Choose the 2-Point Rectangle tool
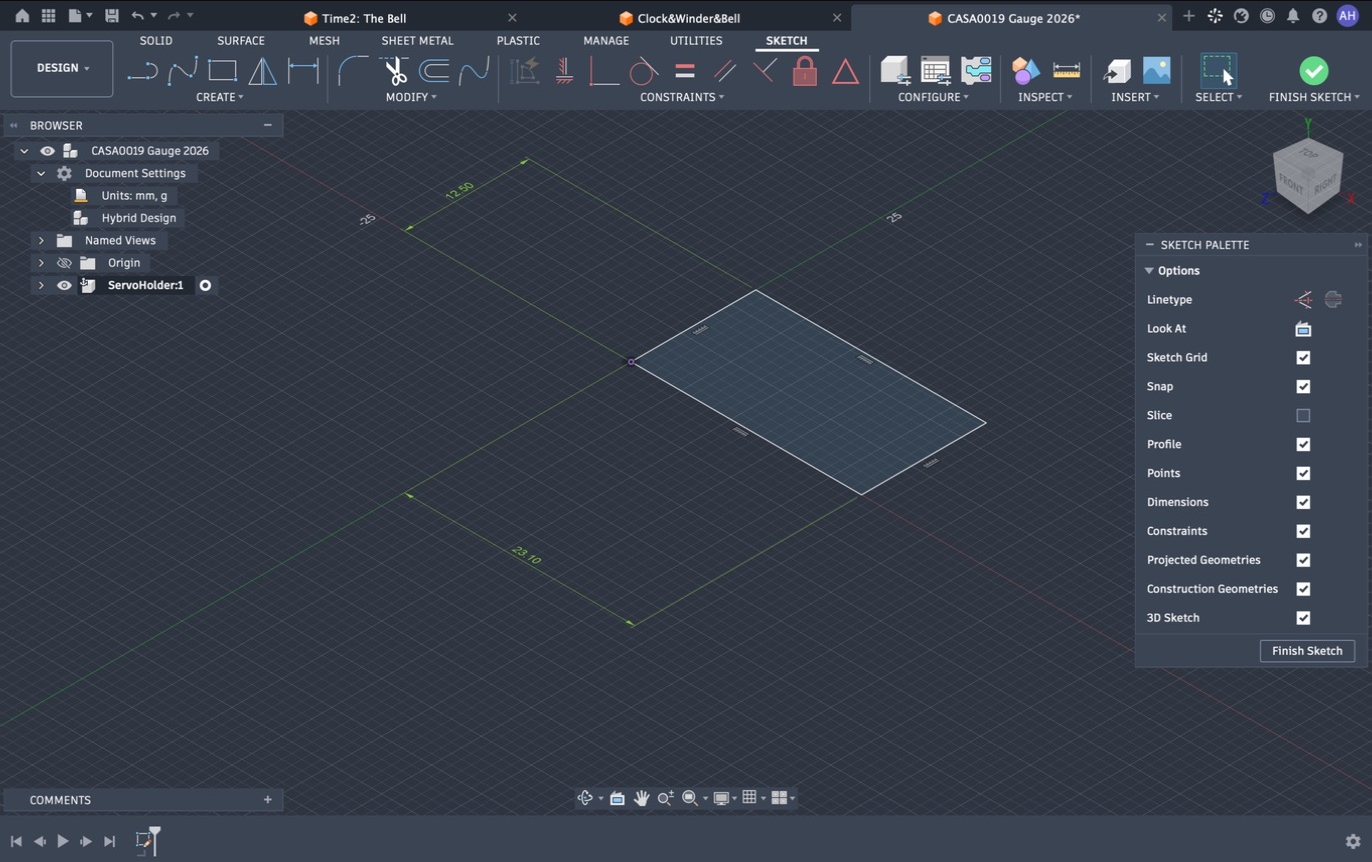 222,71
